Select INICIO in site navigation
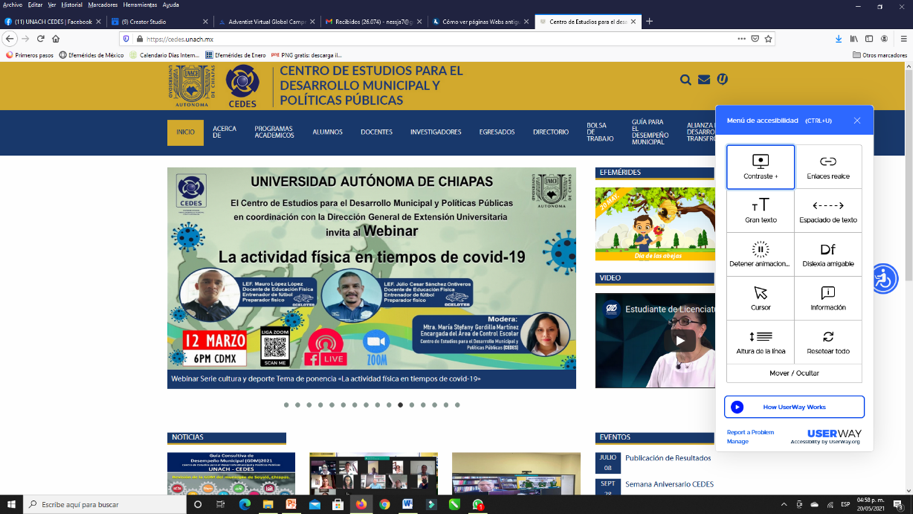 pyautogui.click(x=185, y=132)
